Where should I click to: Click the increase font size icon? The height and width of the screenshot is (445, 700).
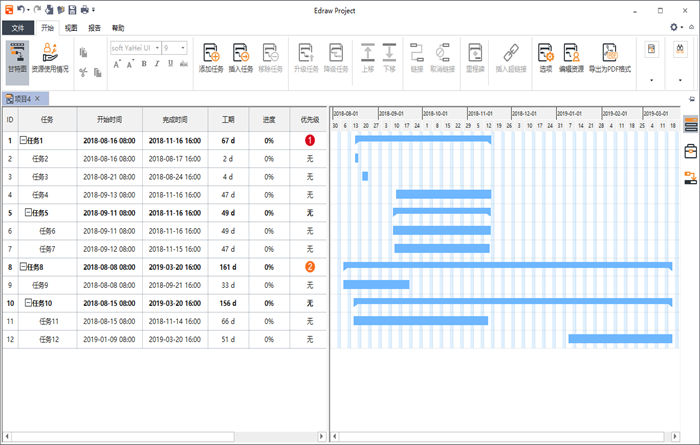(117, 64)
